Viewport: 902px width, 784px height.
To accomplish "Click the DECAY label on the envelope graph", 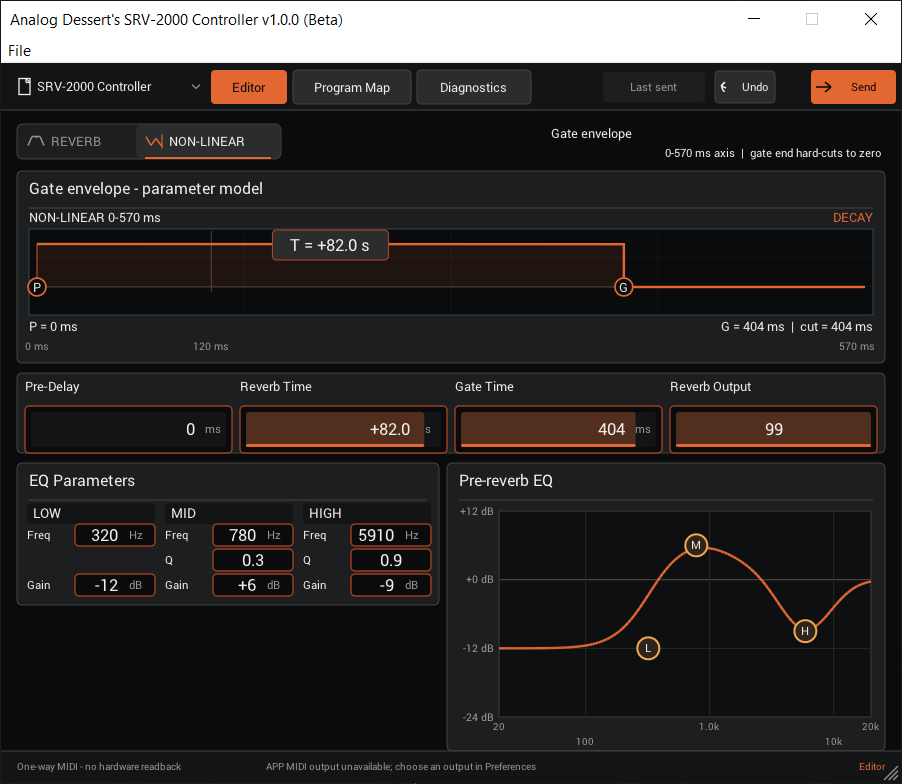I will [853, 217].
